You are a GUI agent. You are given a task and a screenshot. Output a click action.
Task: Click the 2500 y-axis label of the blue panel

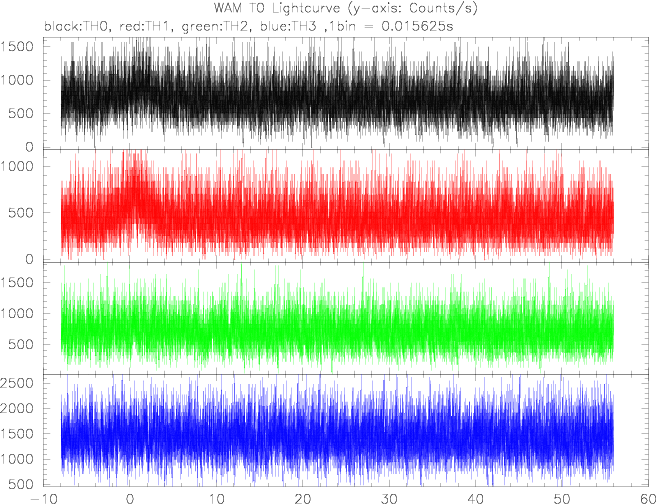point(17,383)
